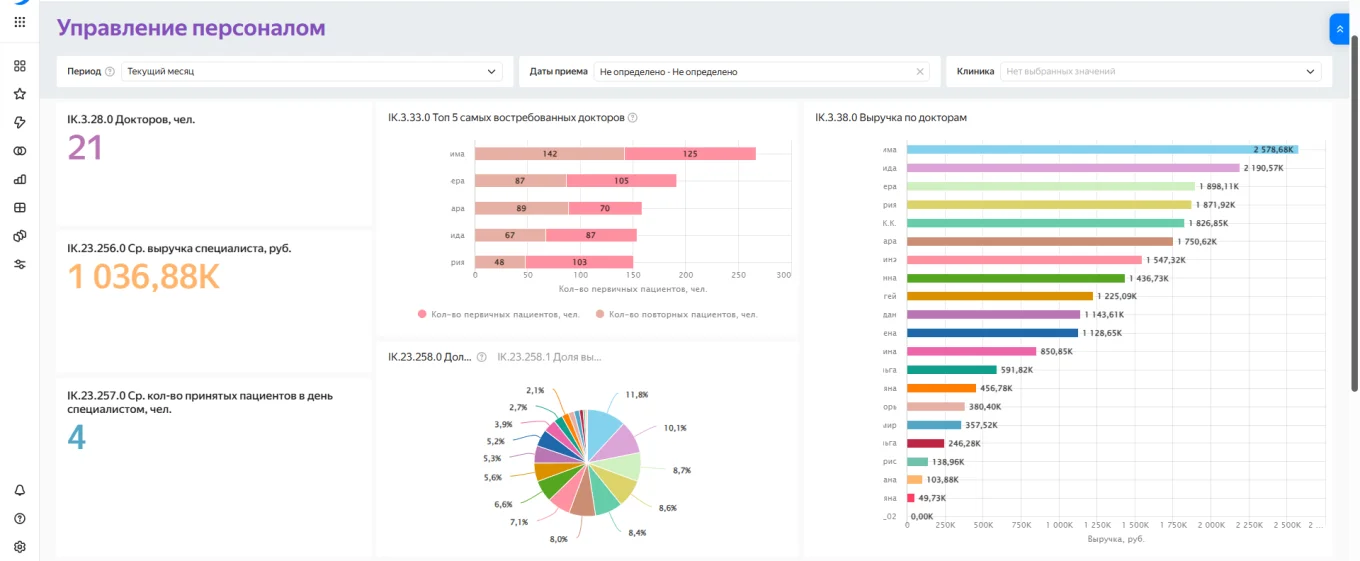
Task: Open the dashboards table-grid icon in sidebar
Action: point(19,208)
